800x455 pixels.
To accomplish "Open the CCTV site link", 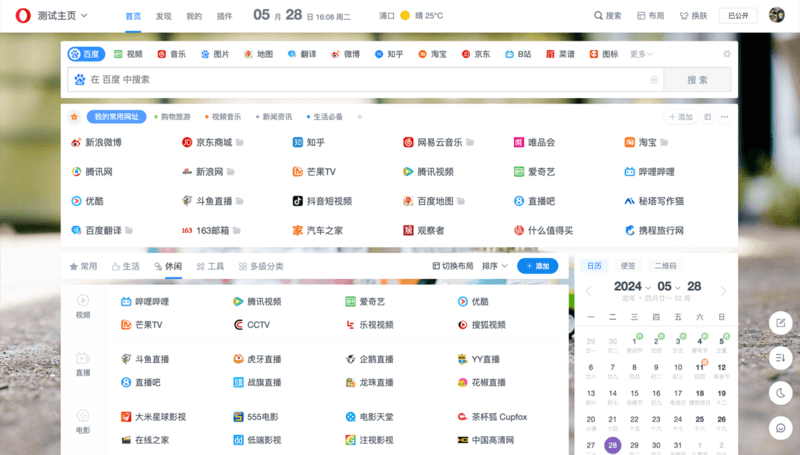I will coord(252,325).
